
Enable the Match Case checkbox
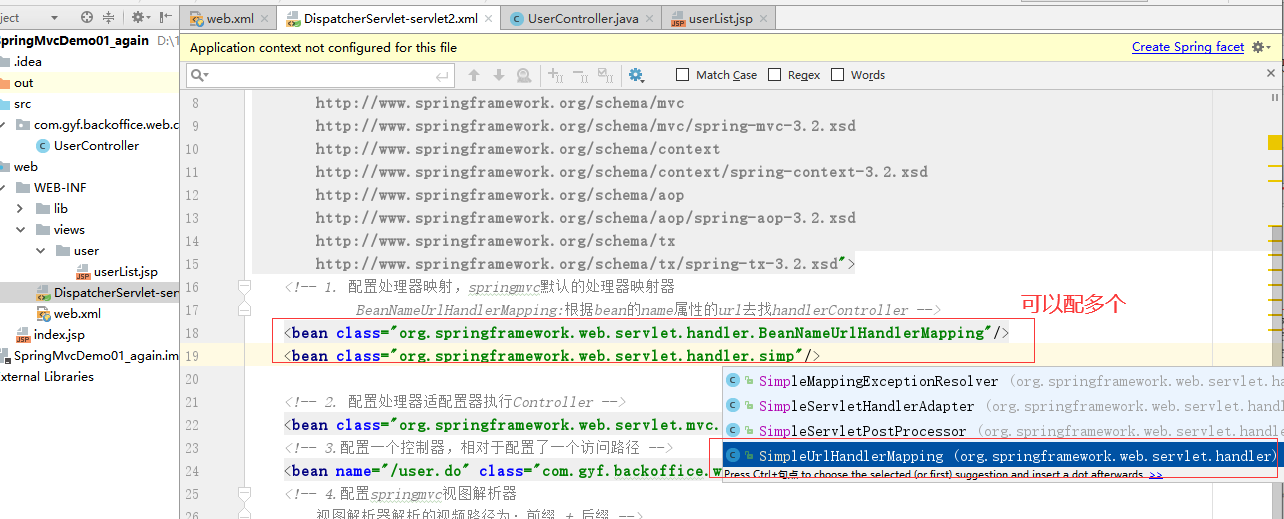[682, 75]
